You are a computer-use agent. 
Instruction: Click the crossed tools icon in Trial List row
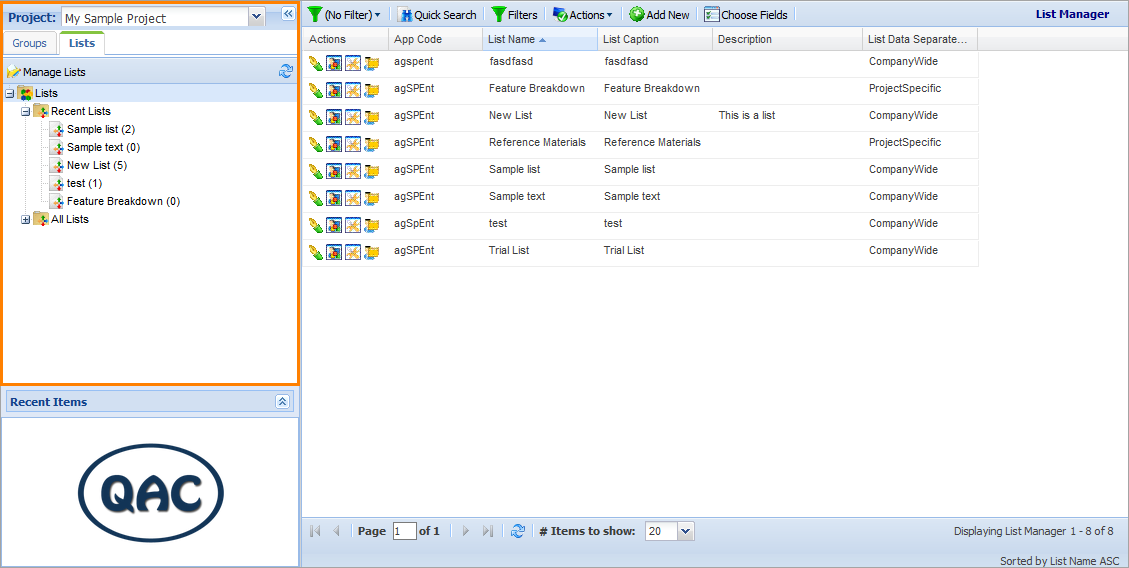(x=353, y=252)
